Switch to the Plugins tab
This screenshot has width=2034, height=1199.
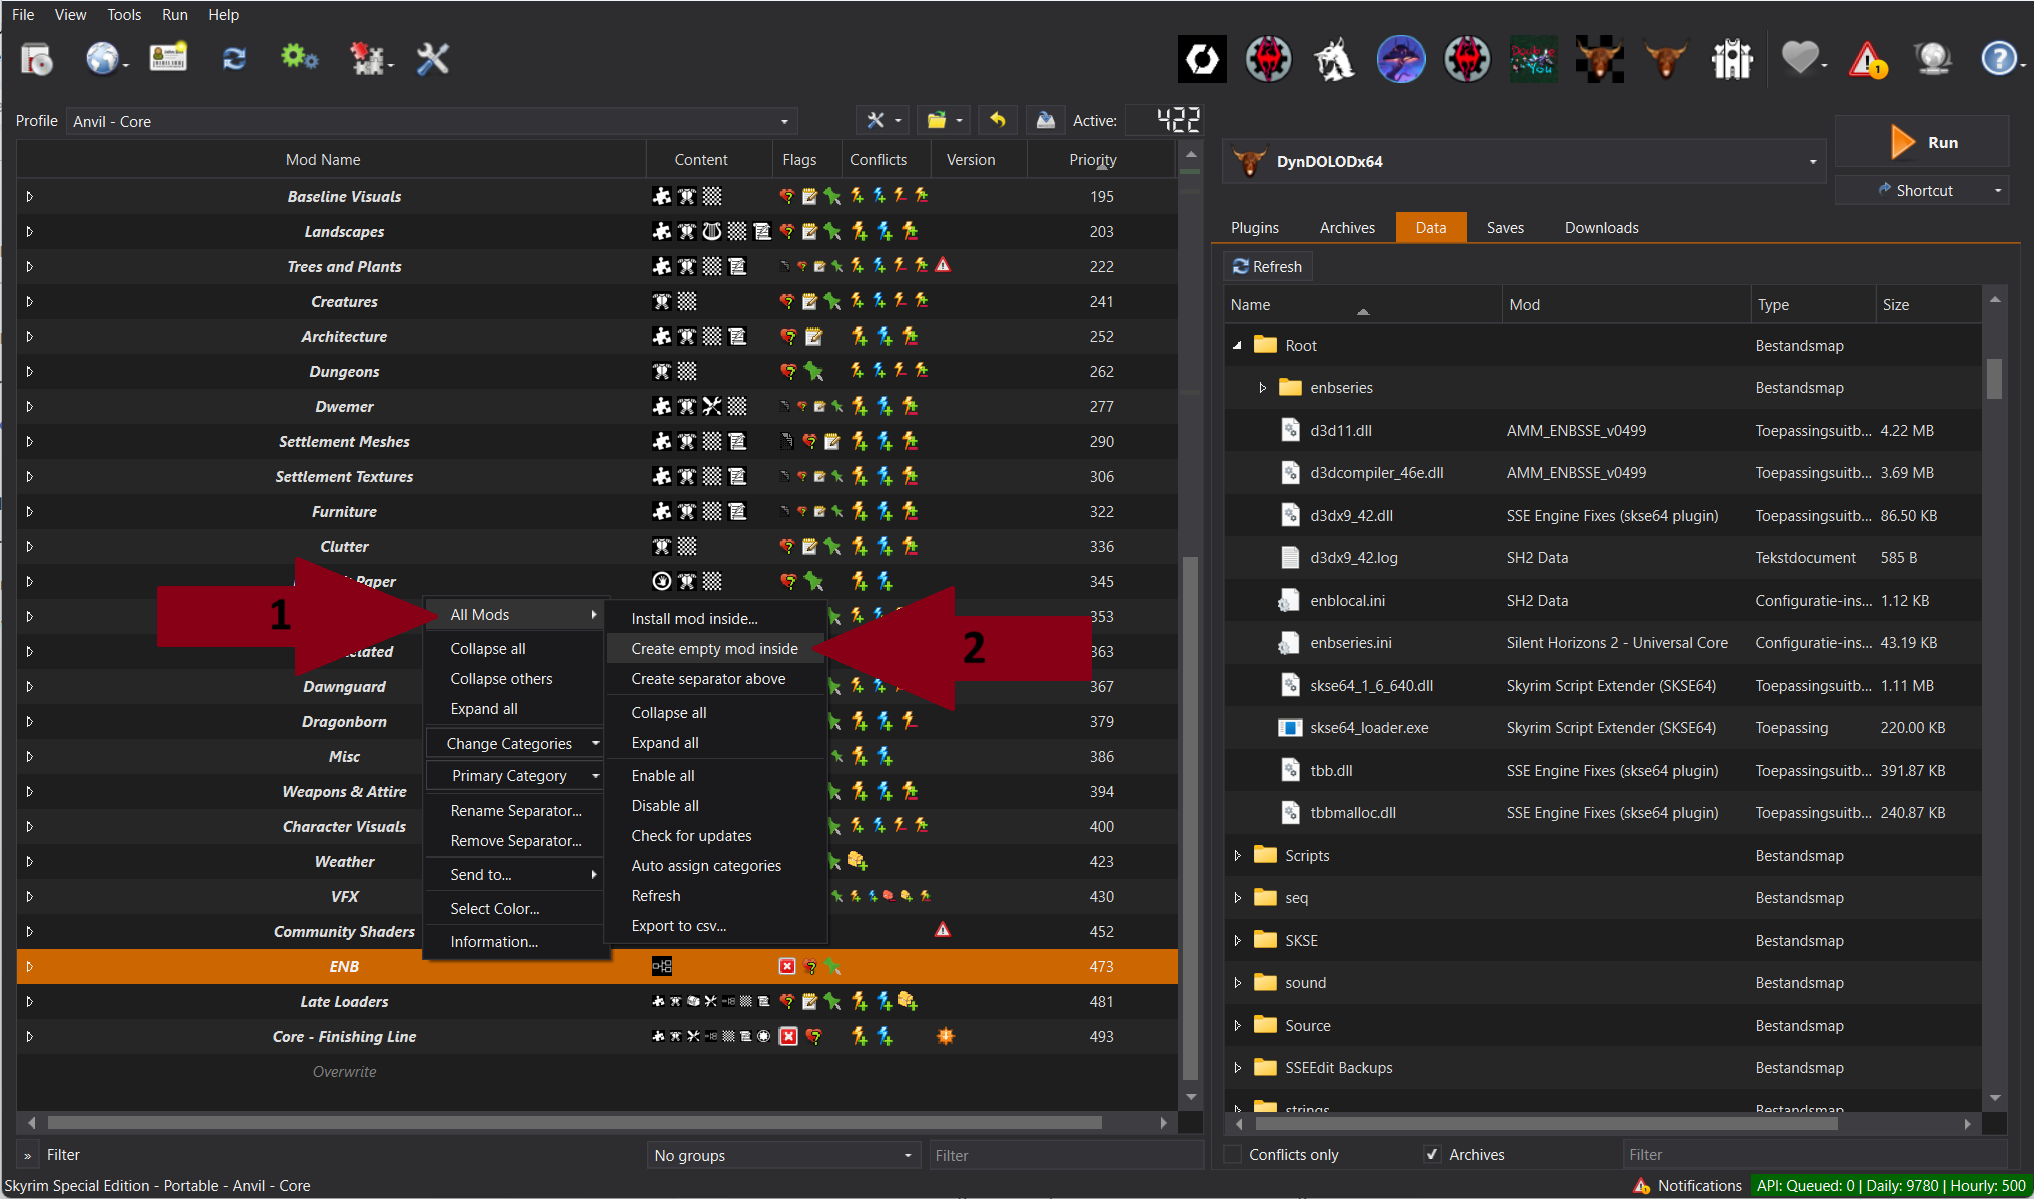tap(1254, 228)
